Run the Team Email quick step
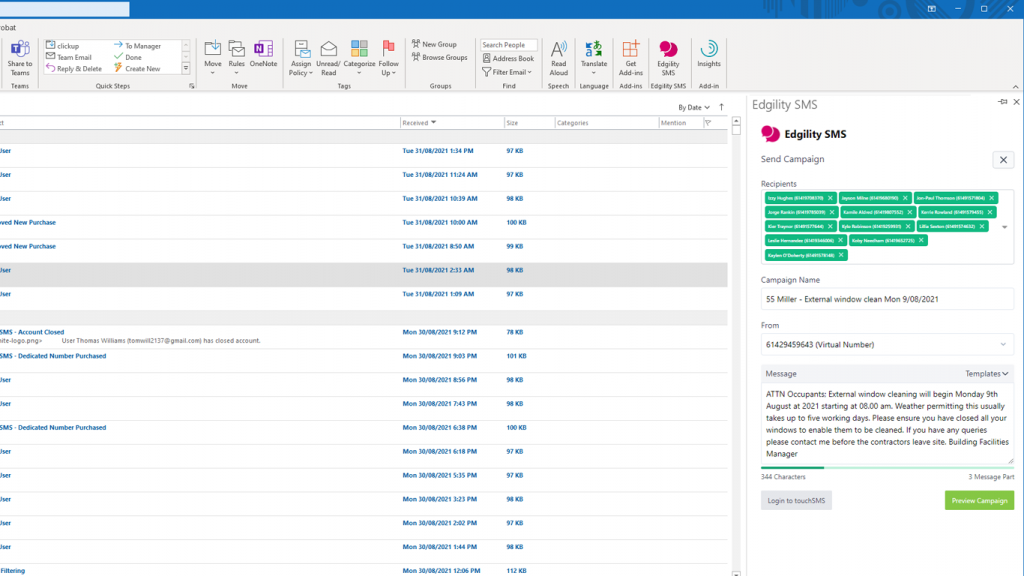The width and height of the screenshot is (1024, 576). pyautogui.click(x=69, y=57)
